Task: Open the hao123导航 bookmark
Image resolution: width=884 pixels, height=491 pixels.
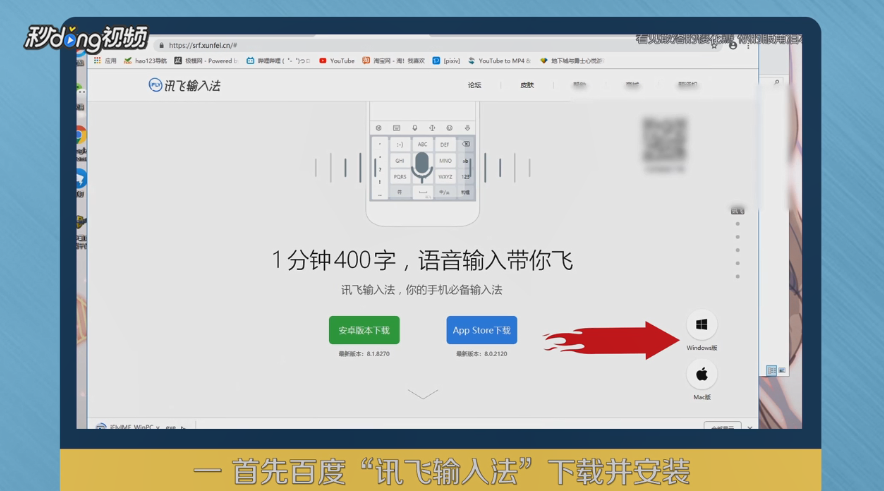Action: (145, 60)
